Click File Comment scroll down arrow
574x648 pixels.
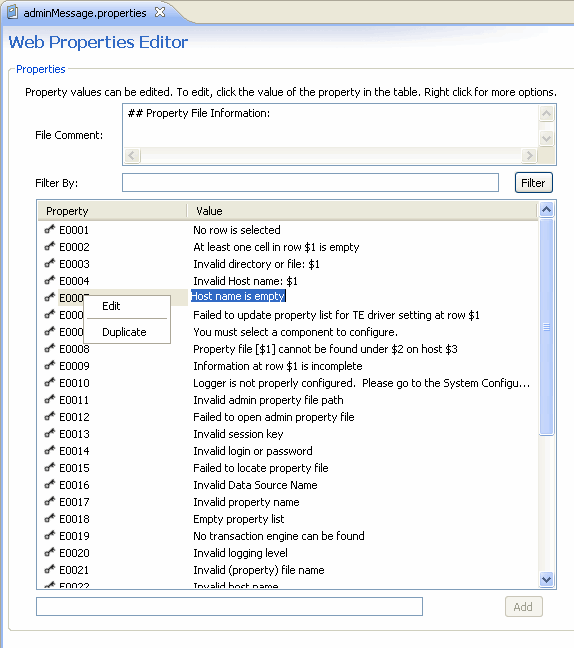[546, 138]
